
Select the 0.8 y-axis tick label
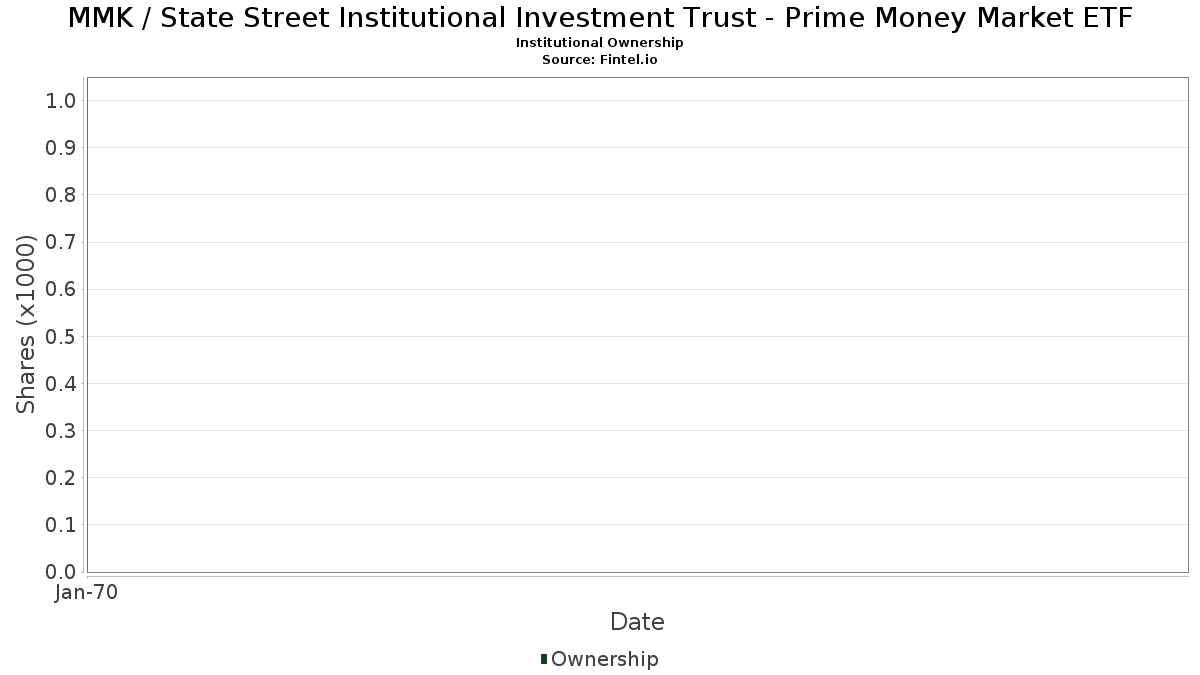[61, 195]
